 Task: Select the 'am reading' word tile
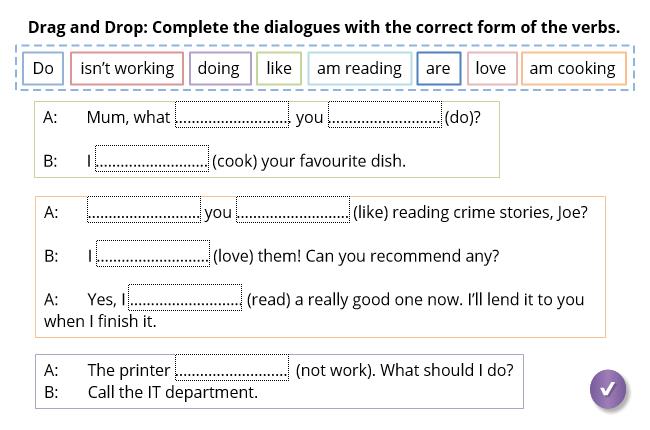pos(359,68)
